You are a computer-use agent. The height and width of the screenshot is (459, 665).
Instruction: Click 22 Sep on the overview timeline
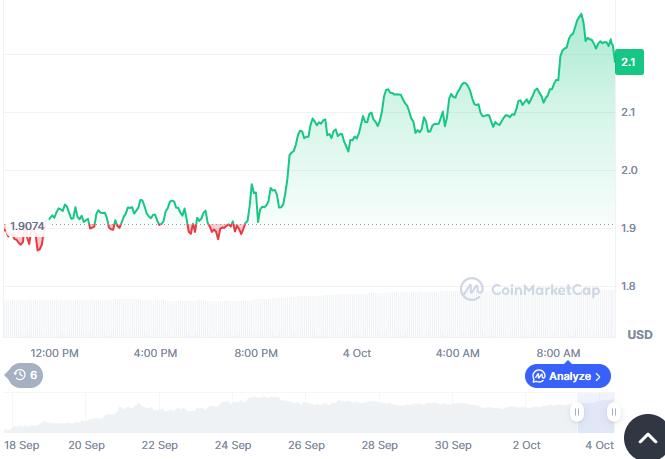[x=160, y=445]
